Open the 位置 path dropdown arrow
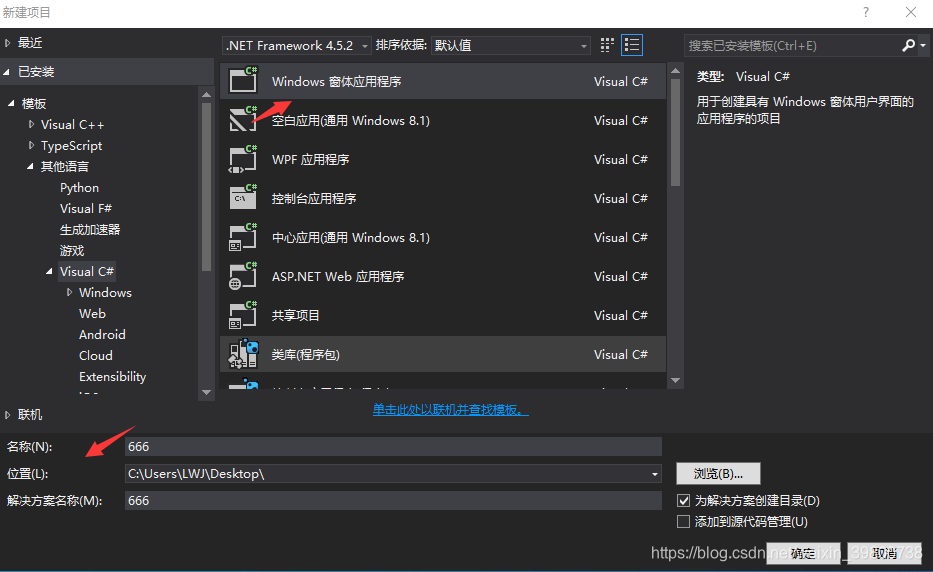Viewport: 933px width, 572px height. (x=655, y=474)
